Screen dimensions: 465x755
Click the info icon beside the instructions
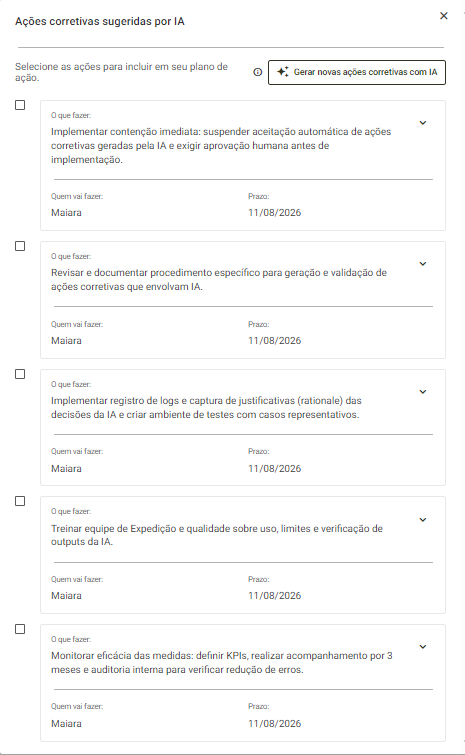(x=258, y=72)
